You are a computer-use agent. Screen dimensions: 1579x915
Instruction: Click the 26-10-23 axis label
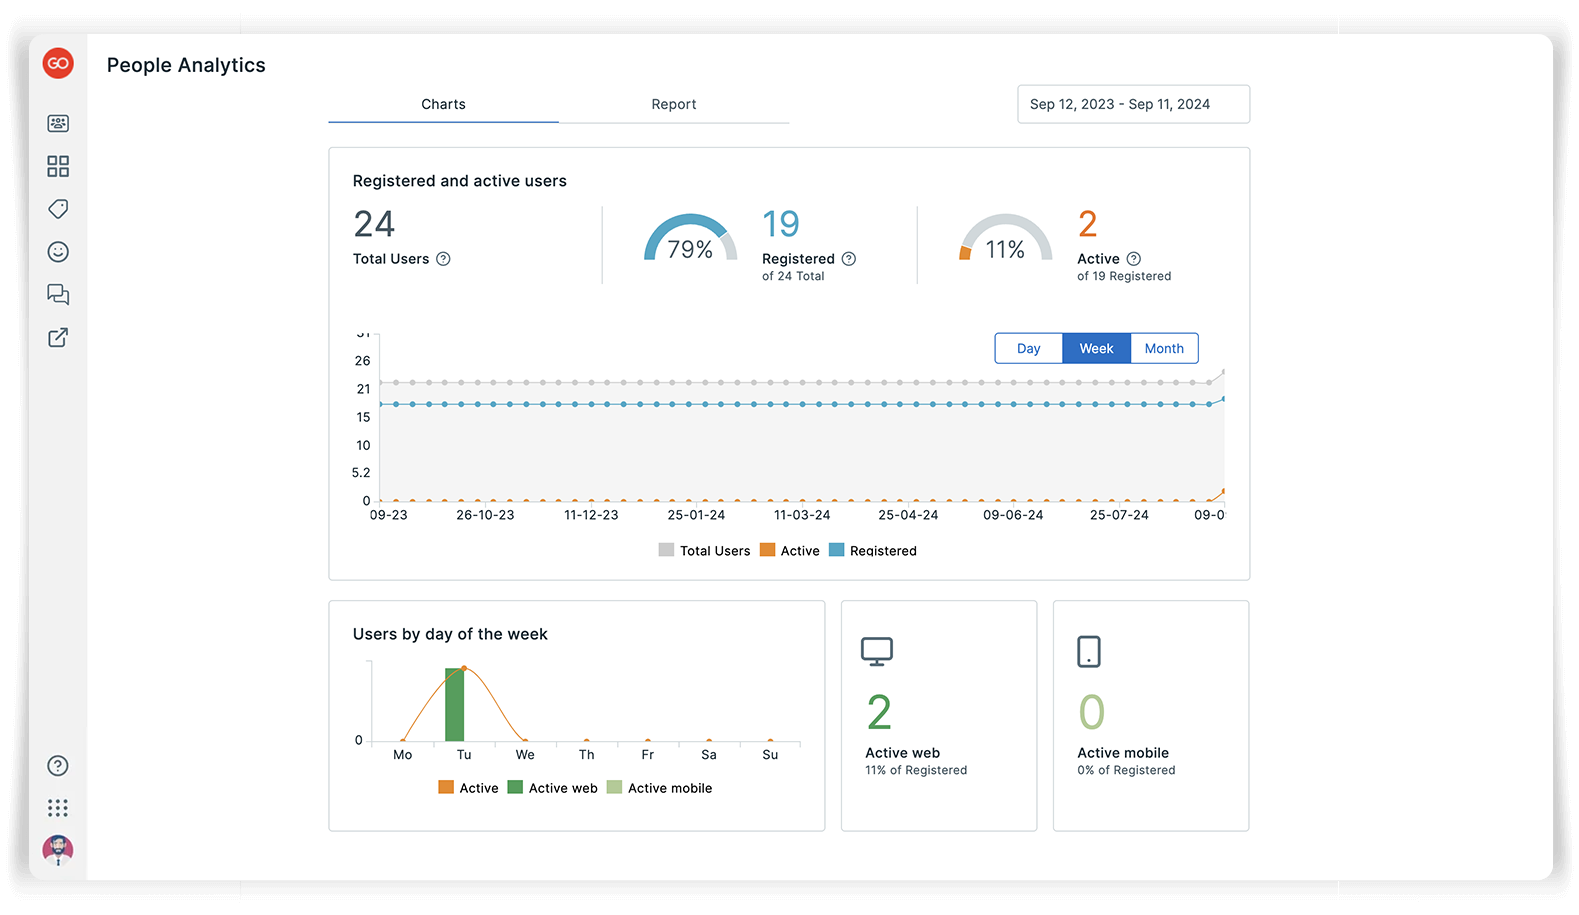(x=485, y=515)
